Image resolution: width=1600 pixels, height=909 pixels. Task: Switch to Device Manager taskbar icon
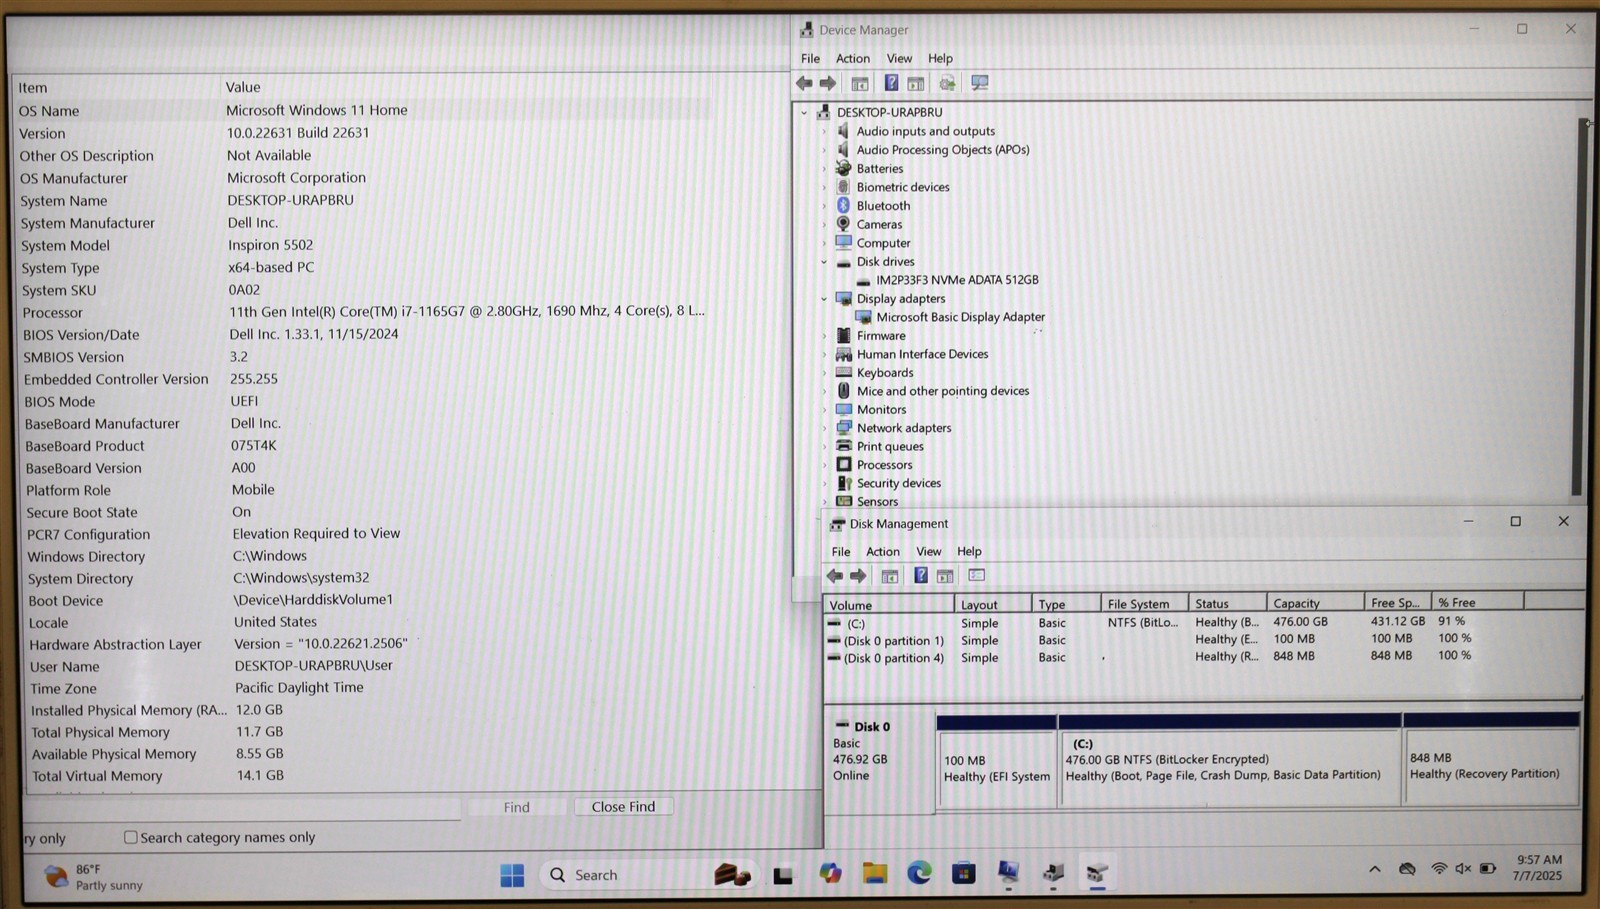click(1053, 873)
